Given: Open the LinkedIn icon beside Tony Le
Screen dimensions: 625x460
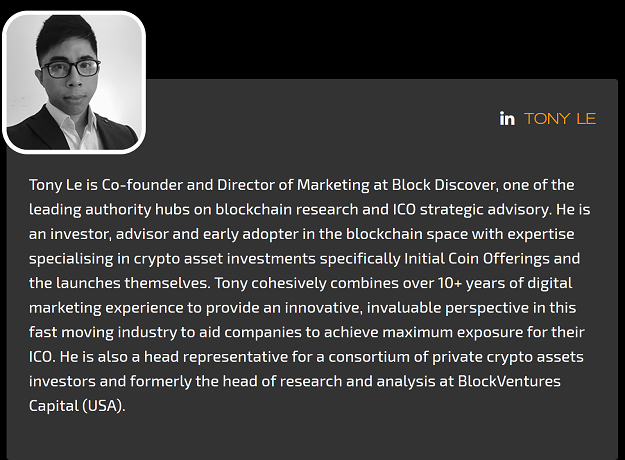Looking at the screenshot, I should [x=507, y=119].
